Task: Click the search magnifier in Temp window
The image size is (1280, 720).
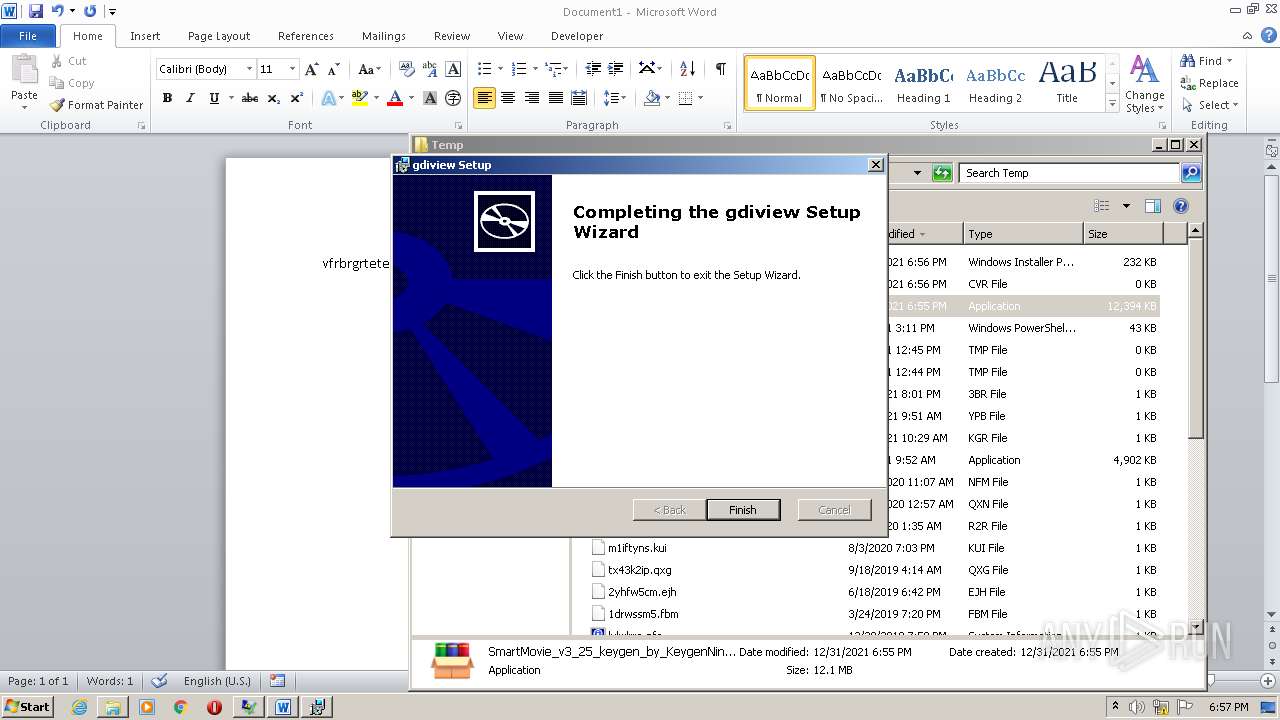Action: pyautogui.click(x=1190, y=173)
